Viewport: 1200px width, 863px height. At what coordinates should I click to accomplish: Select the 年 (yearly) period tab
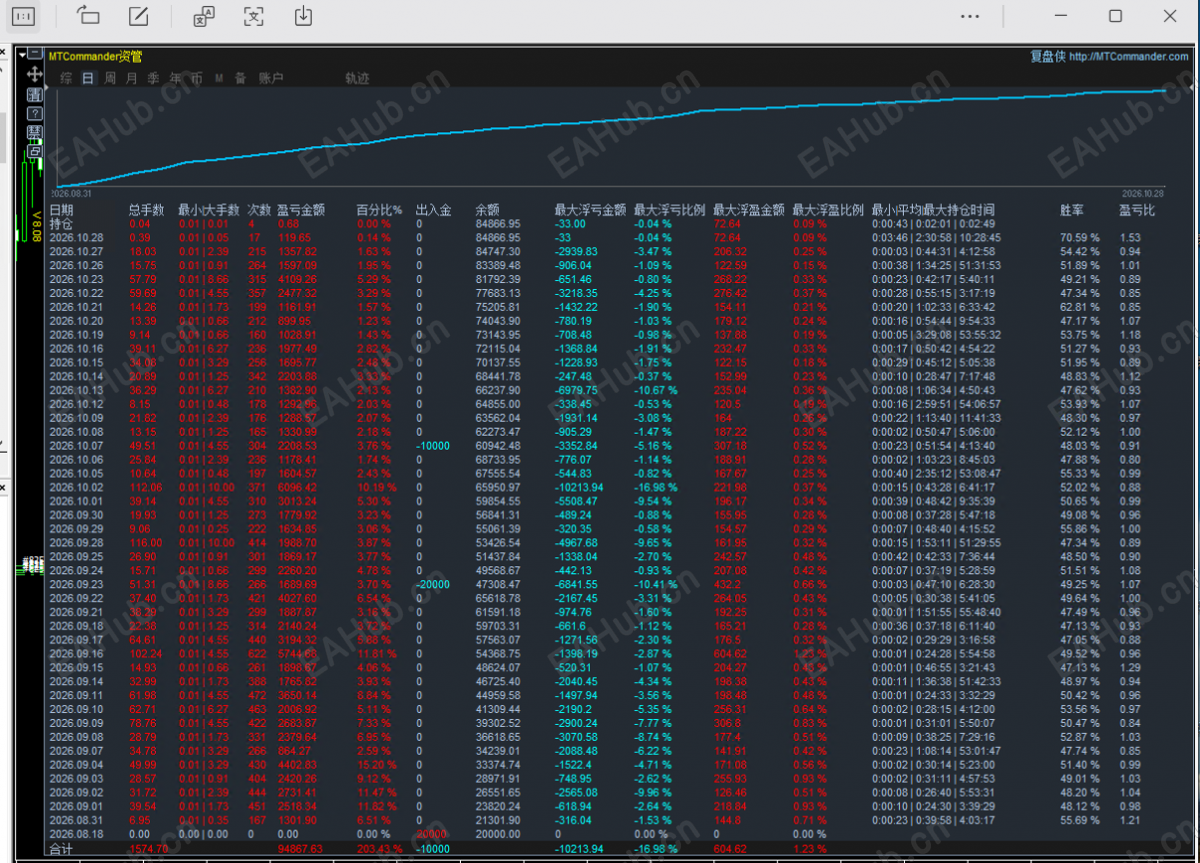tap(176, 78)
